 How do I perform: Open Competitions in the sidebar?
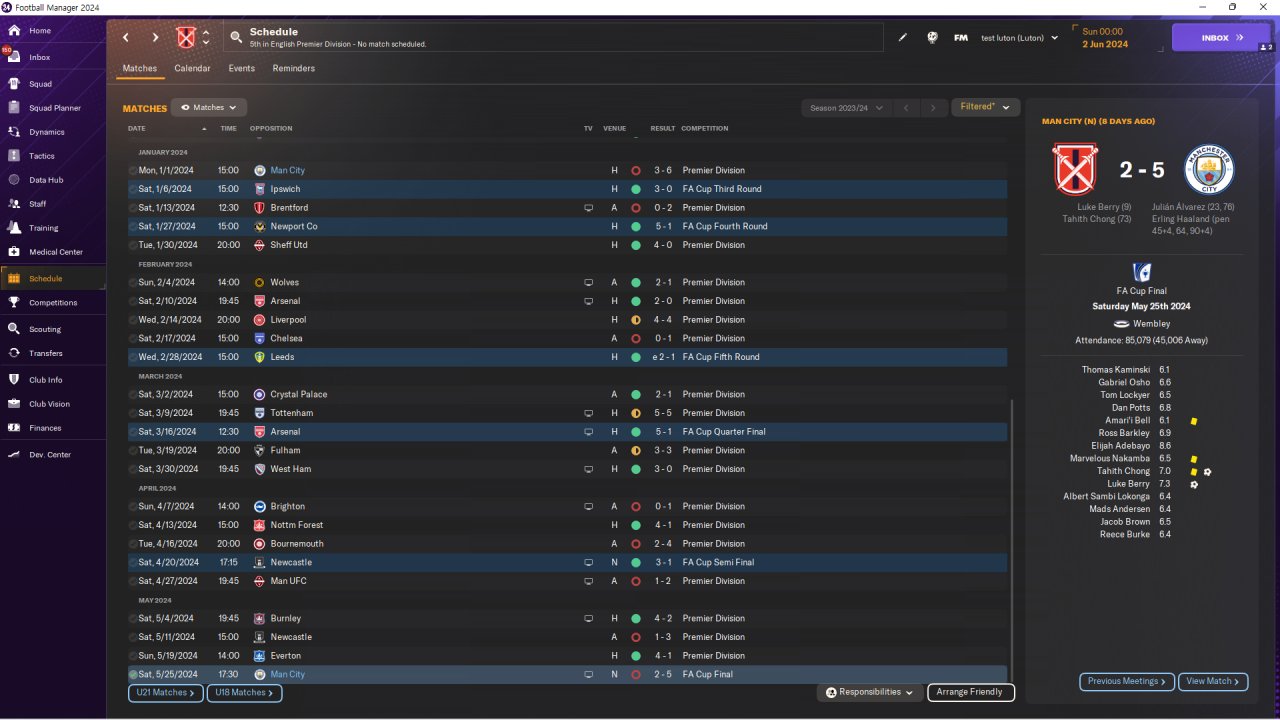(52, 303)
